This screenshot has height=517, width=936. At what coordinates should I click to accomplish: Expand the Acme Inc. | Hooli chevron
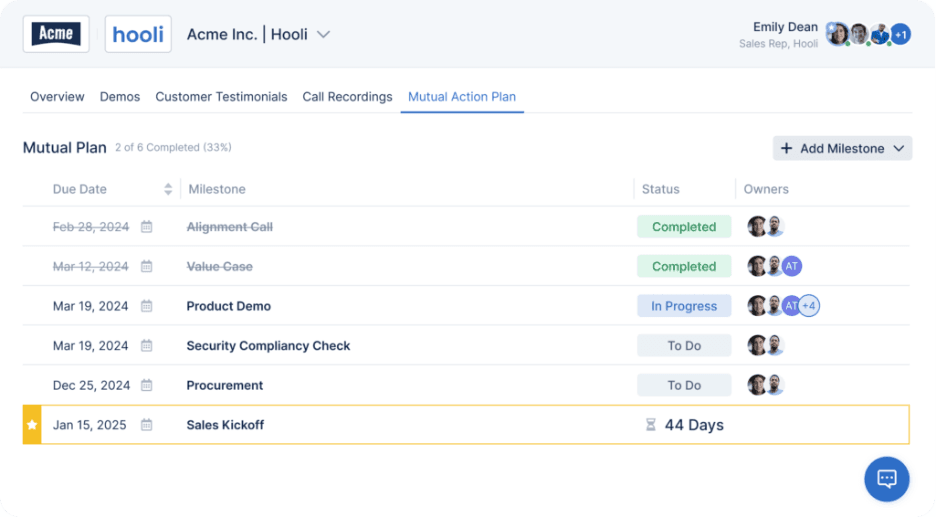click(x=324, y=35)
